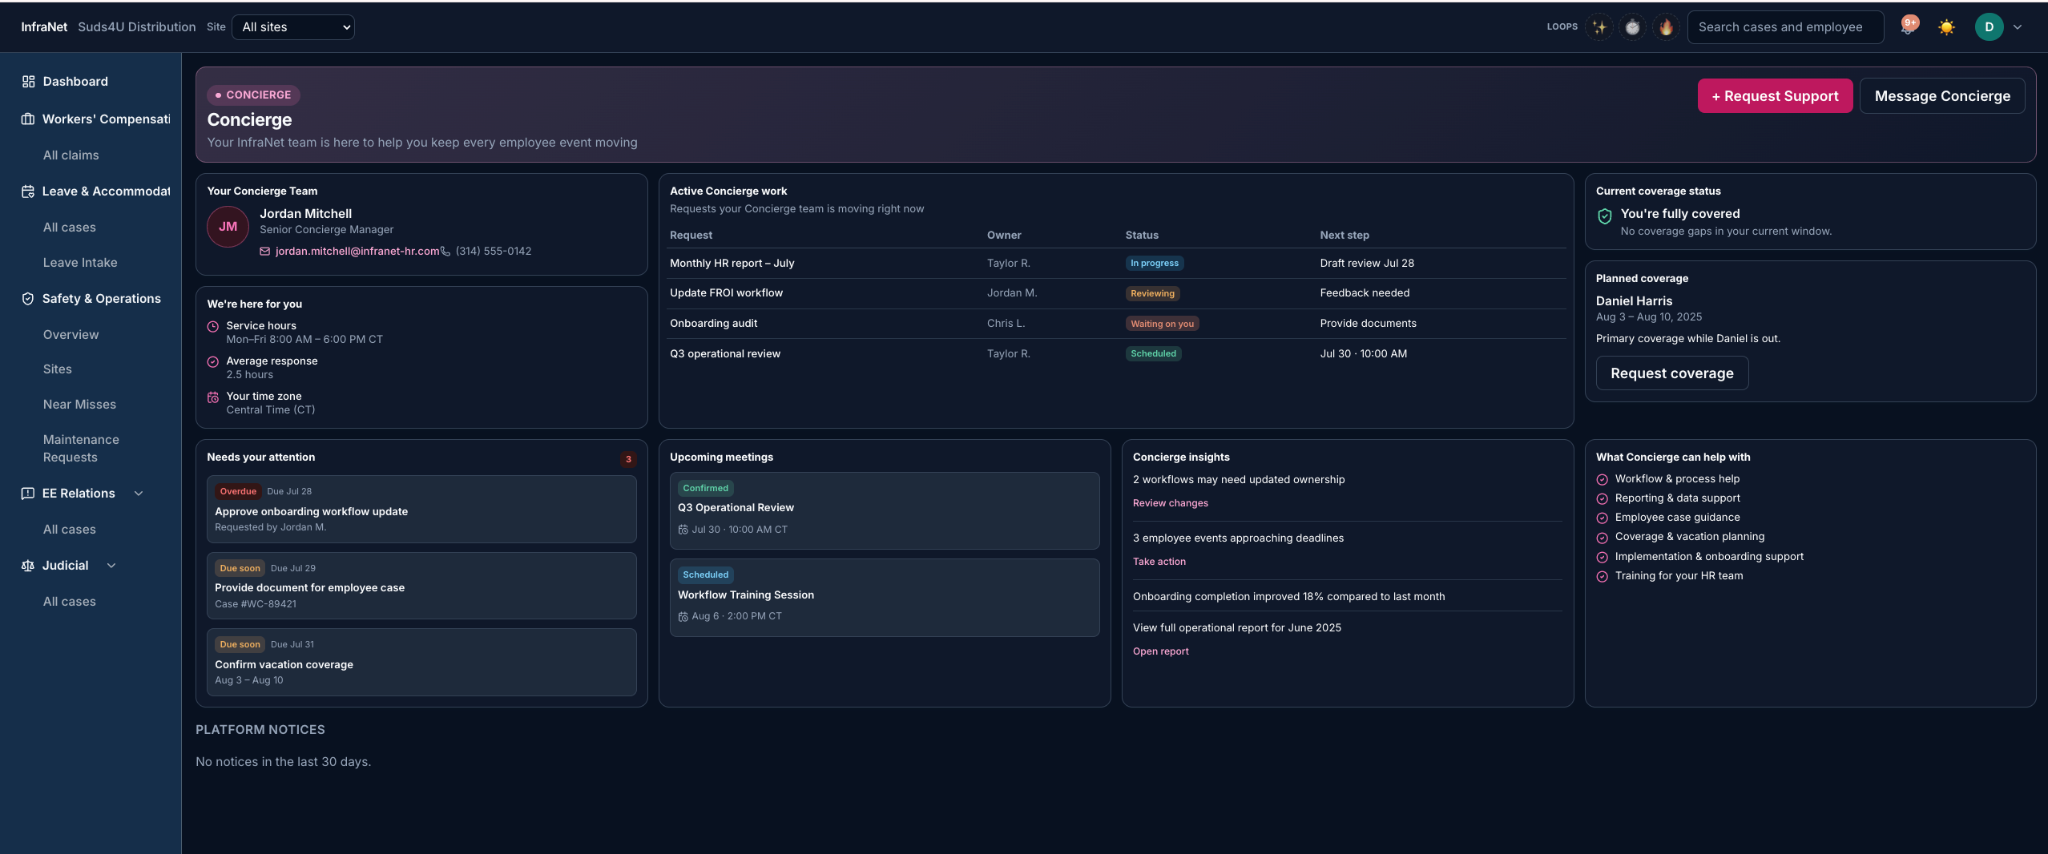
Task: Click check icon for Coverage & vacation planning
Action: (x=1602, y=537)
